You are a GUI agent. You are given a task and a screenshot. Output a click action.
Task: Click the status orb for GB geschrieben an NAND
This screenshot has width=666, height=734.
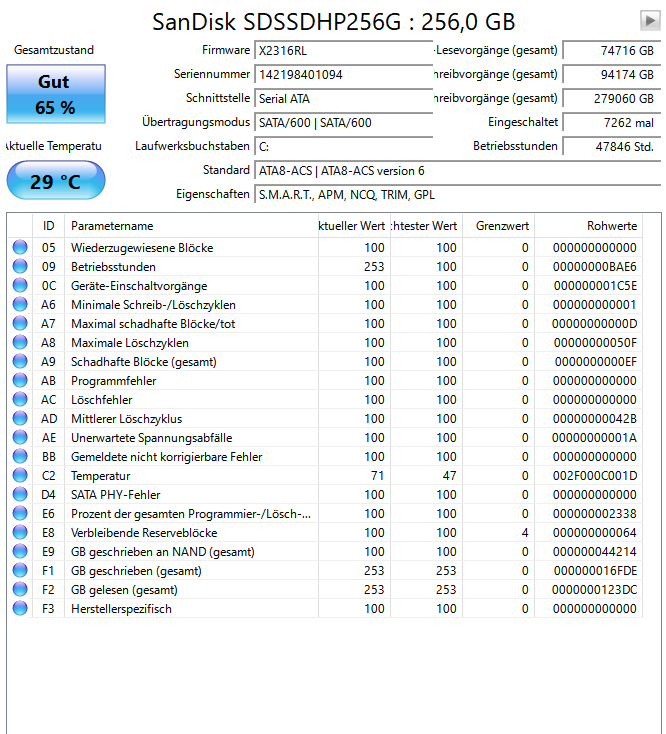[20, 551]
